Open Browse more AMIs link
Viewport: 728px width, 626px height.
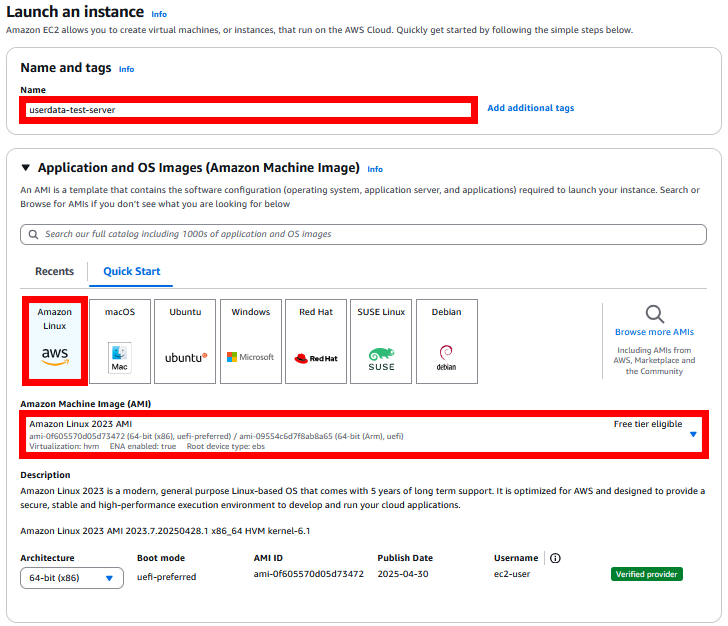click(x=654, y=332)
